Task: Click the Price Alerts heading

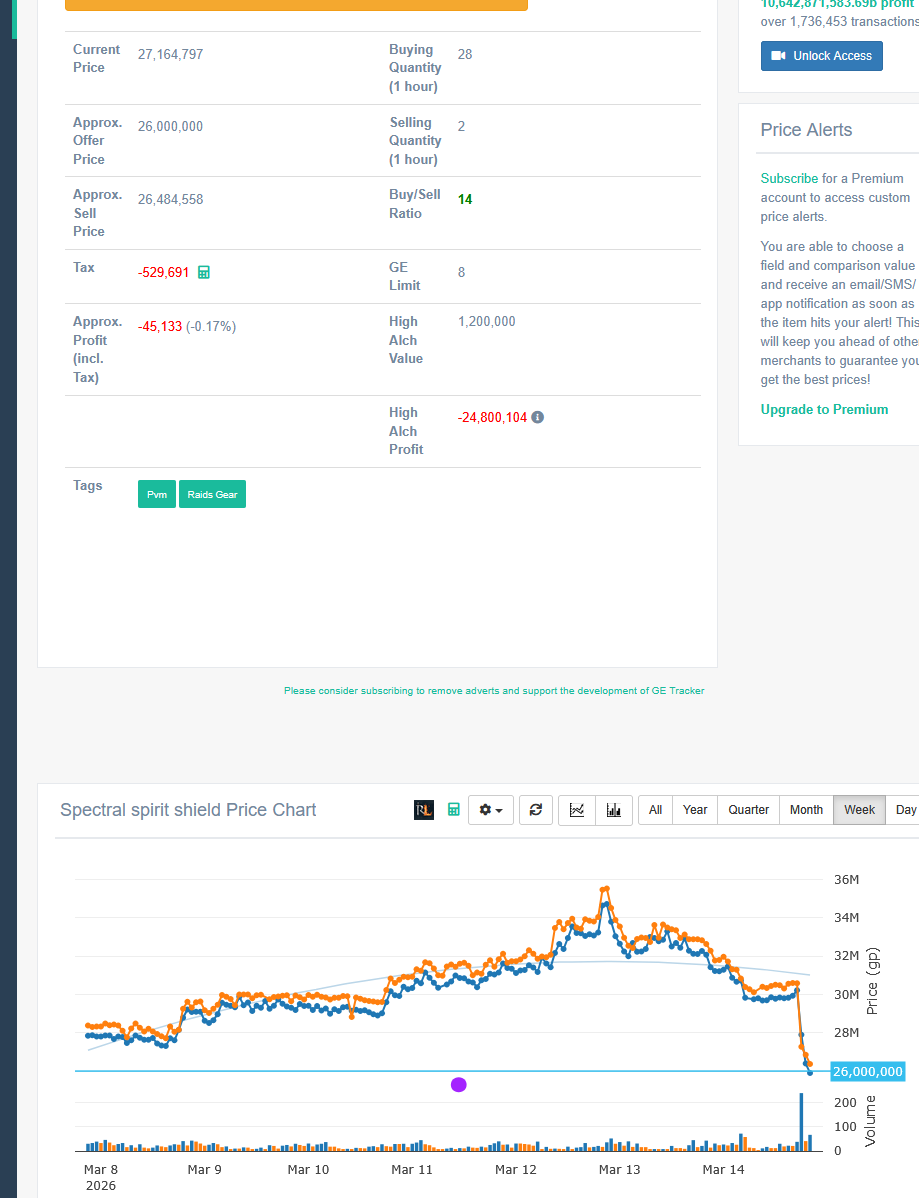Action: pyautogui.click(x=806, y=130)
